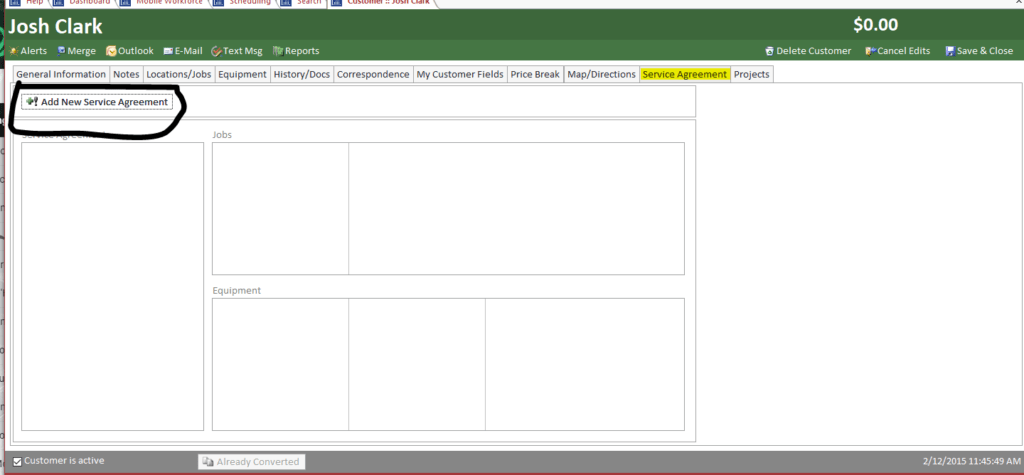Click the $0.00 balance amount
This screenshot has width=1024, height=475.
click(x=875, y=25)
